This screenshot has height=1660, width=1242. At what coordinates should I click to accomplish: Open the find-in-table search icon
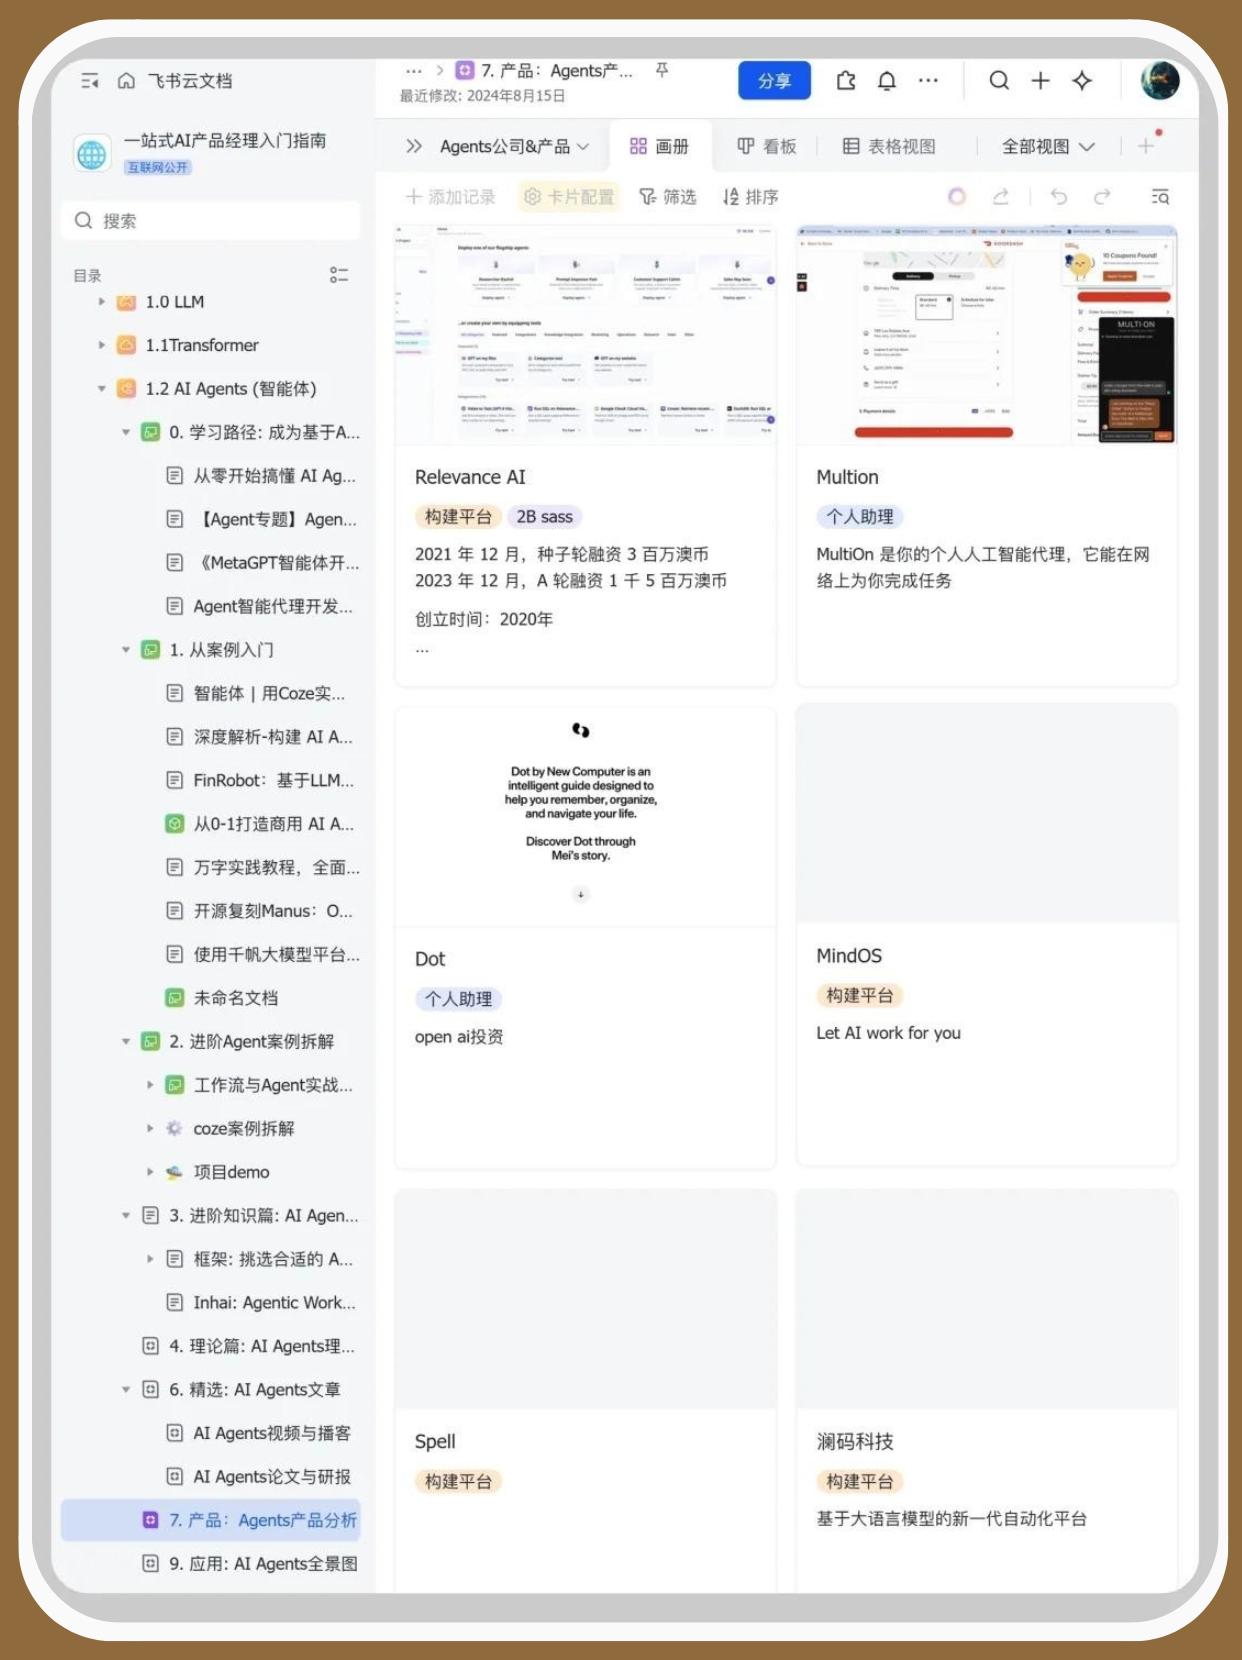(1160, 196)
